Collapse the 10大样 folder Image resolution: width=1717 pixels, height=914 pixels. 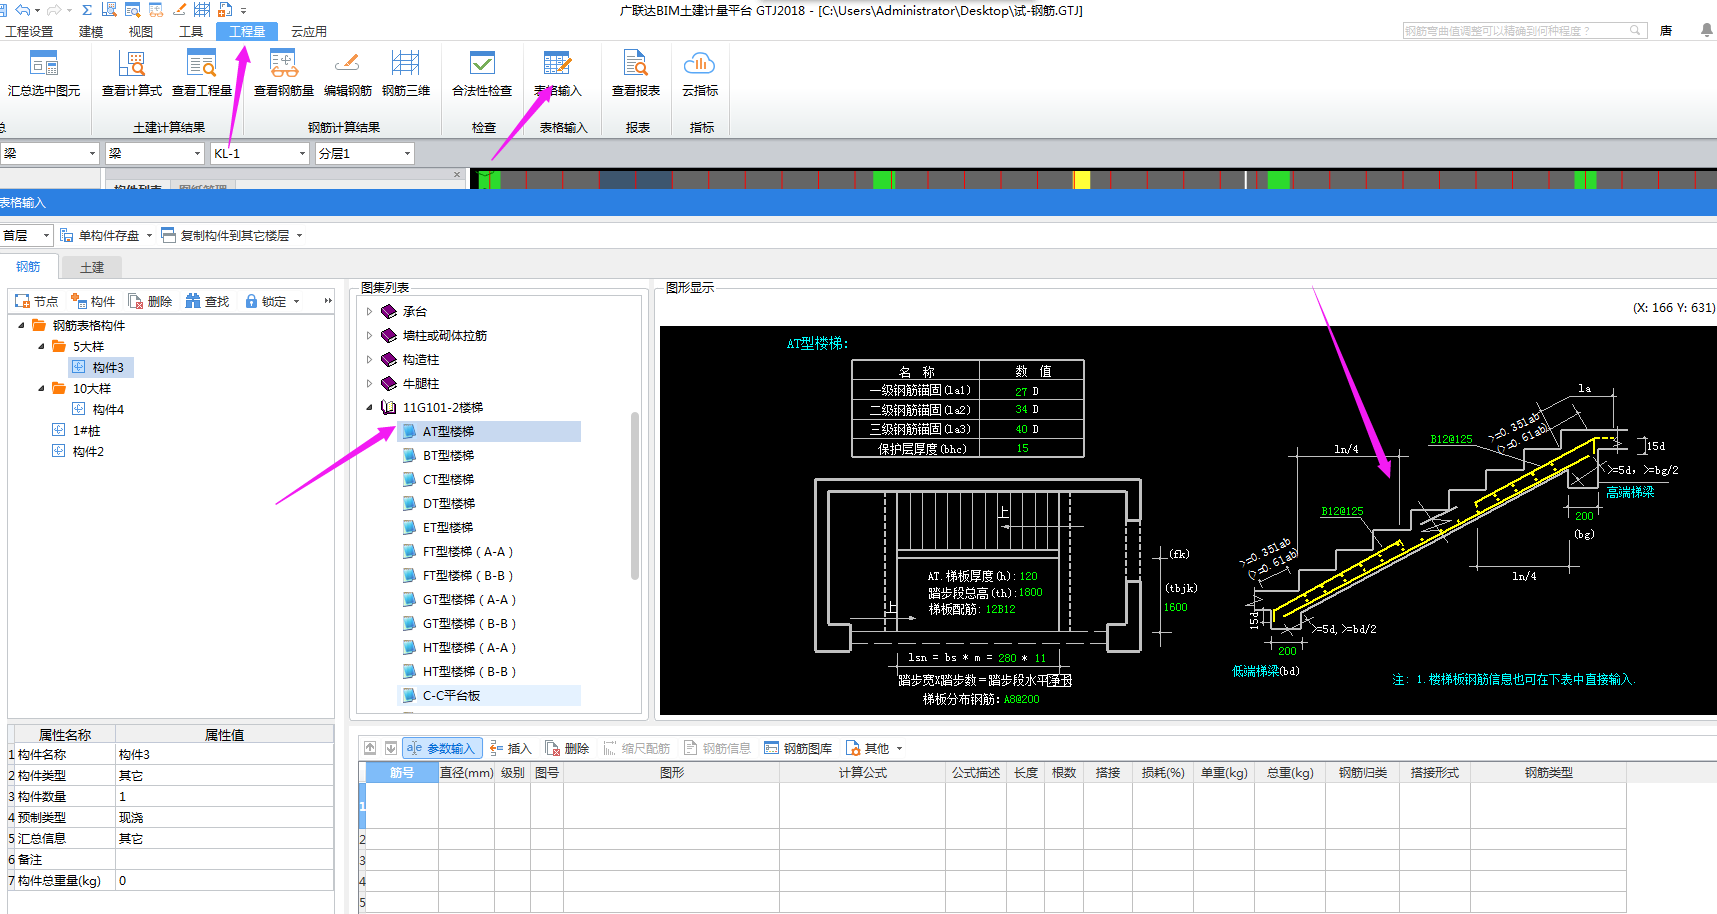[41, 388]
